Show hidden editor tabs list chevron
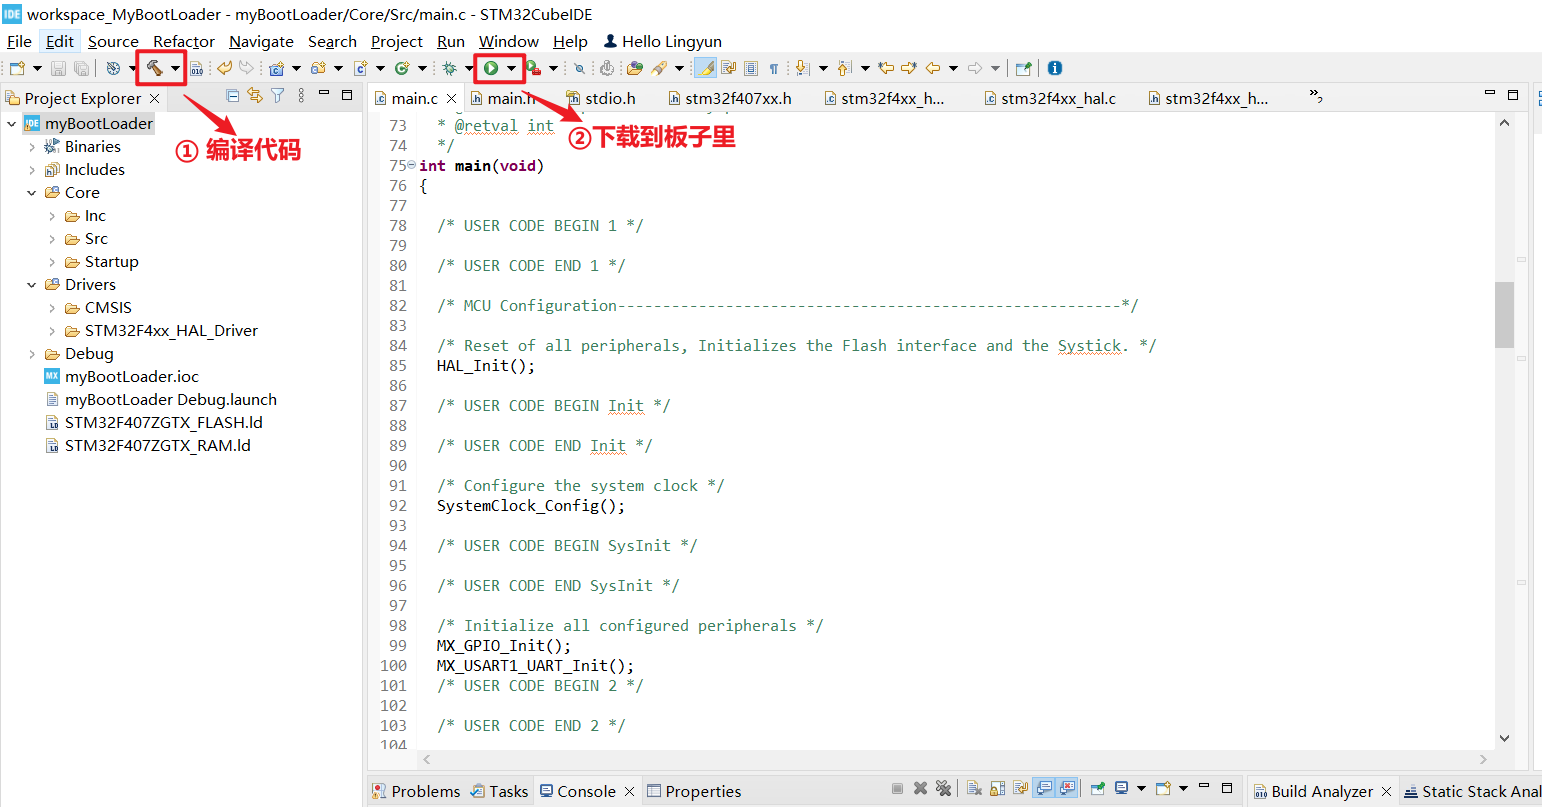Image resolution: width=1542 pixels, height=807 pixels. tap(1316, 96)
